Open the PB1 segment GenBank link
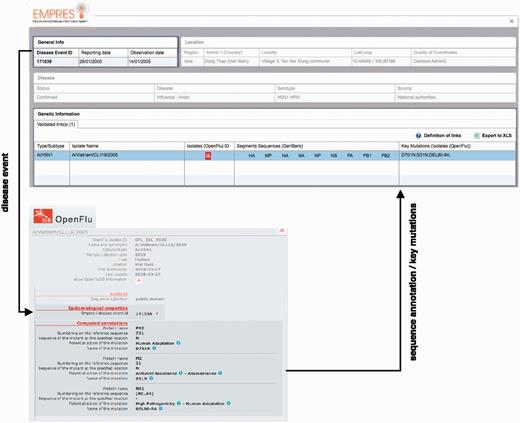 [x=367, y=156]
